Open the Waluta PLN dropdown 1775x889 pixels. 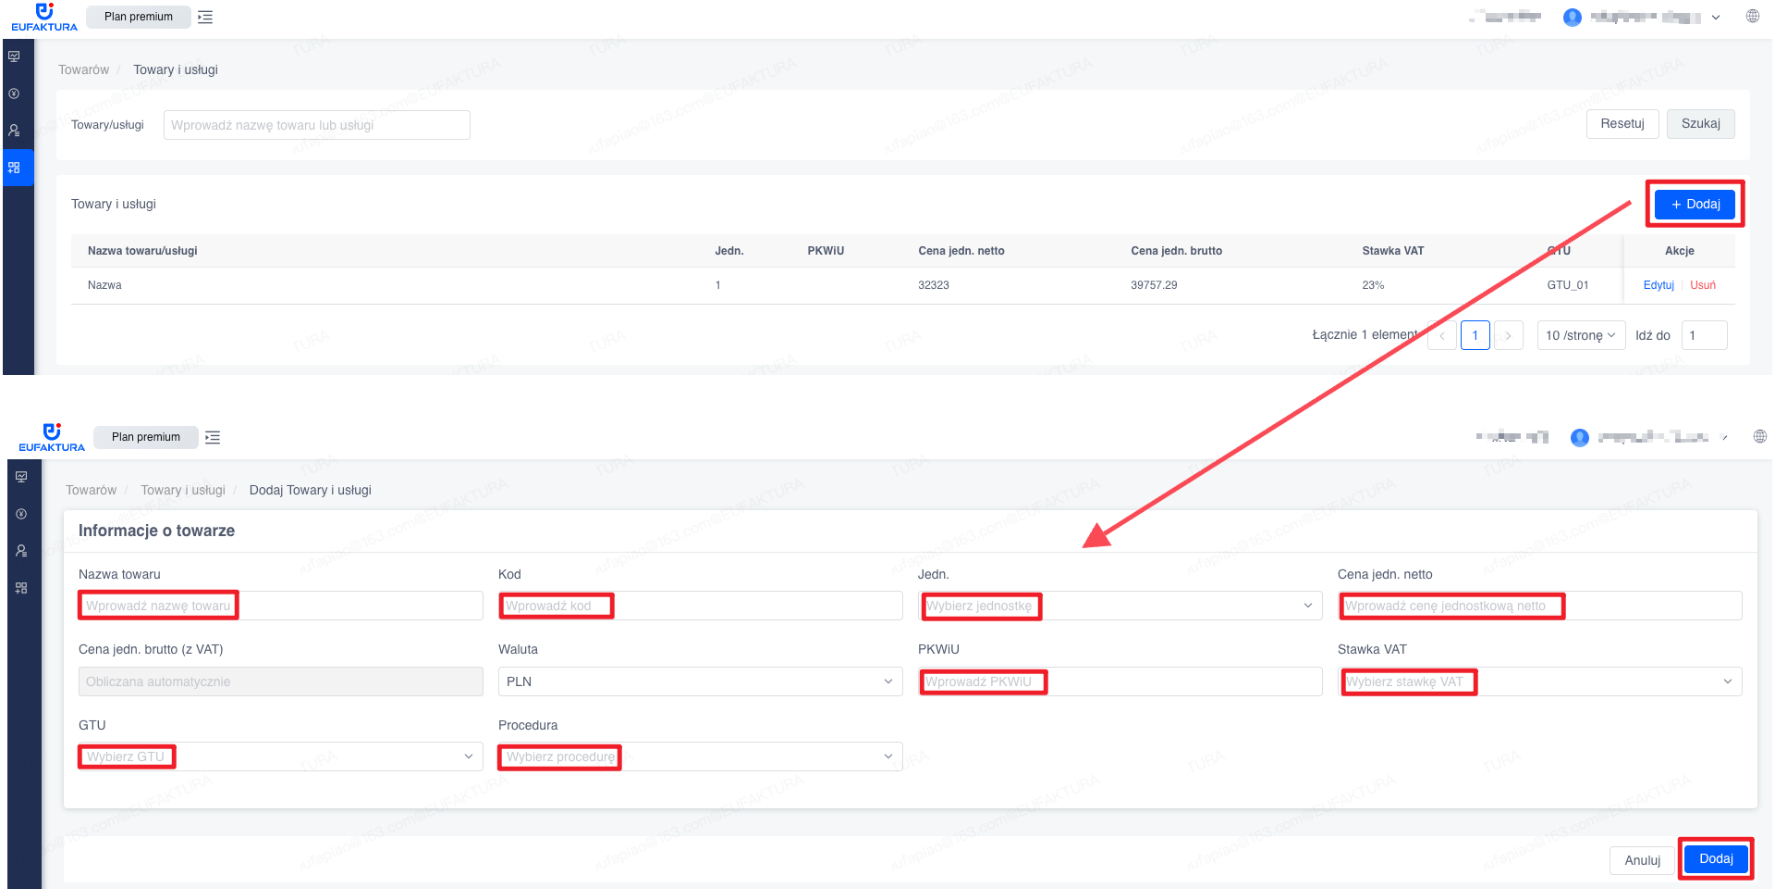point(700,682)
